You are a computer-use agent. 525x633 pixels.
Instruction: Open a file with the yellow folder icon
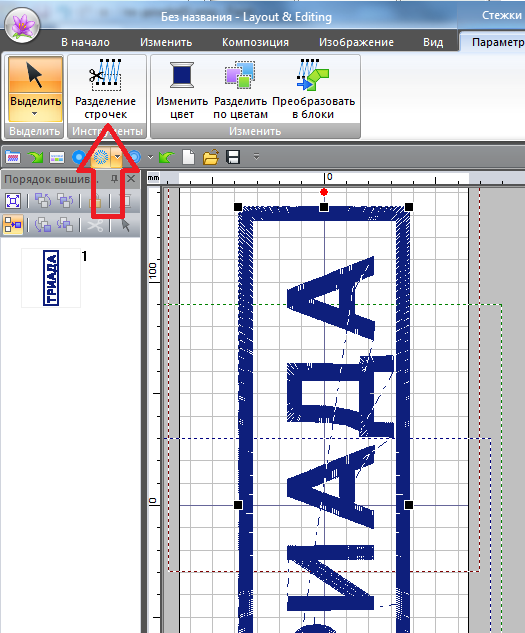[x=210, y=157]
